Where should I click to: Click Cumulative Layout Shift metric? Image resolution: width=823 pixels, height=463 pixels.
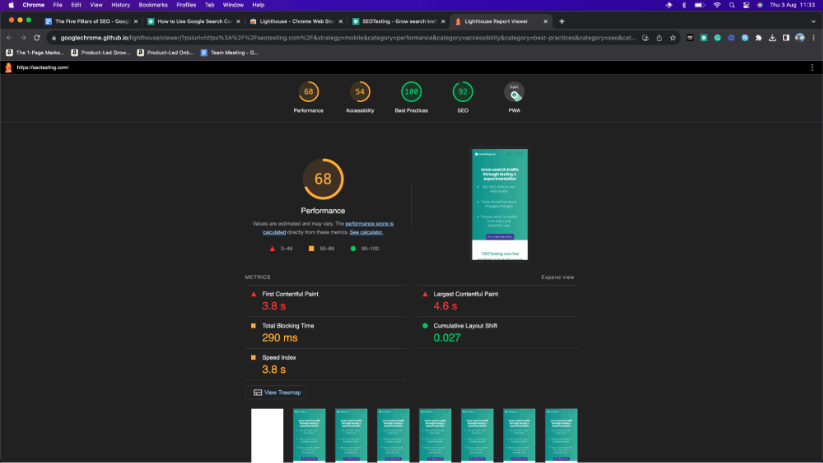click(497, 332)
